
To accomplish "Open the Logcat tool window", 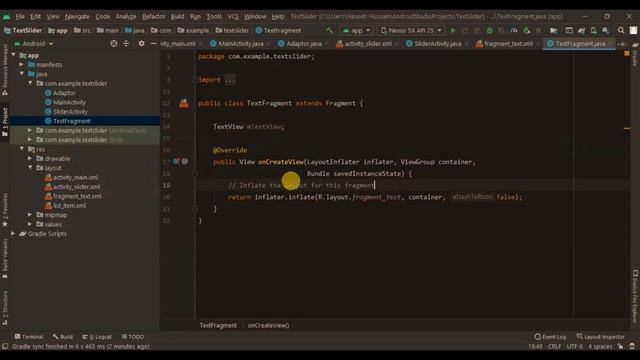I will tap(97, 337).
